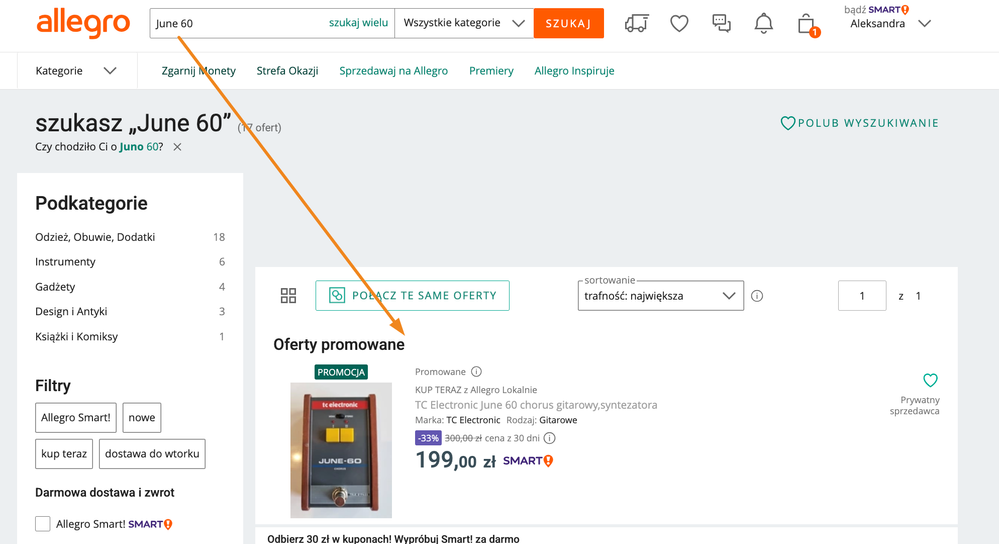Toggle kup teraz filter chip

[x=64, y=454]
